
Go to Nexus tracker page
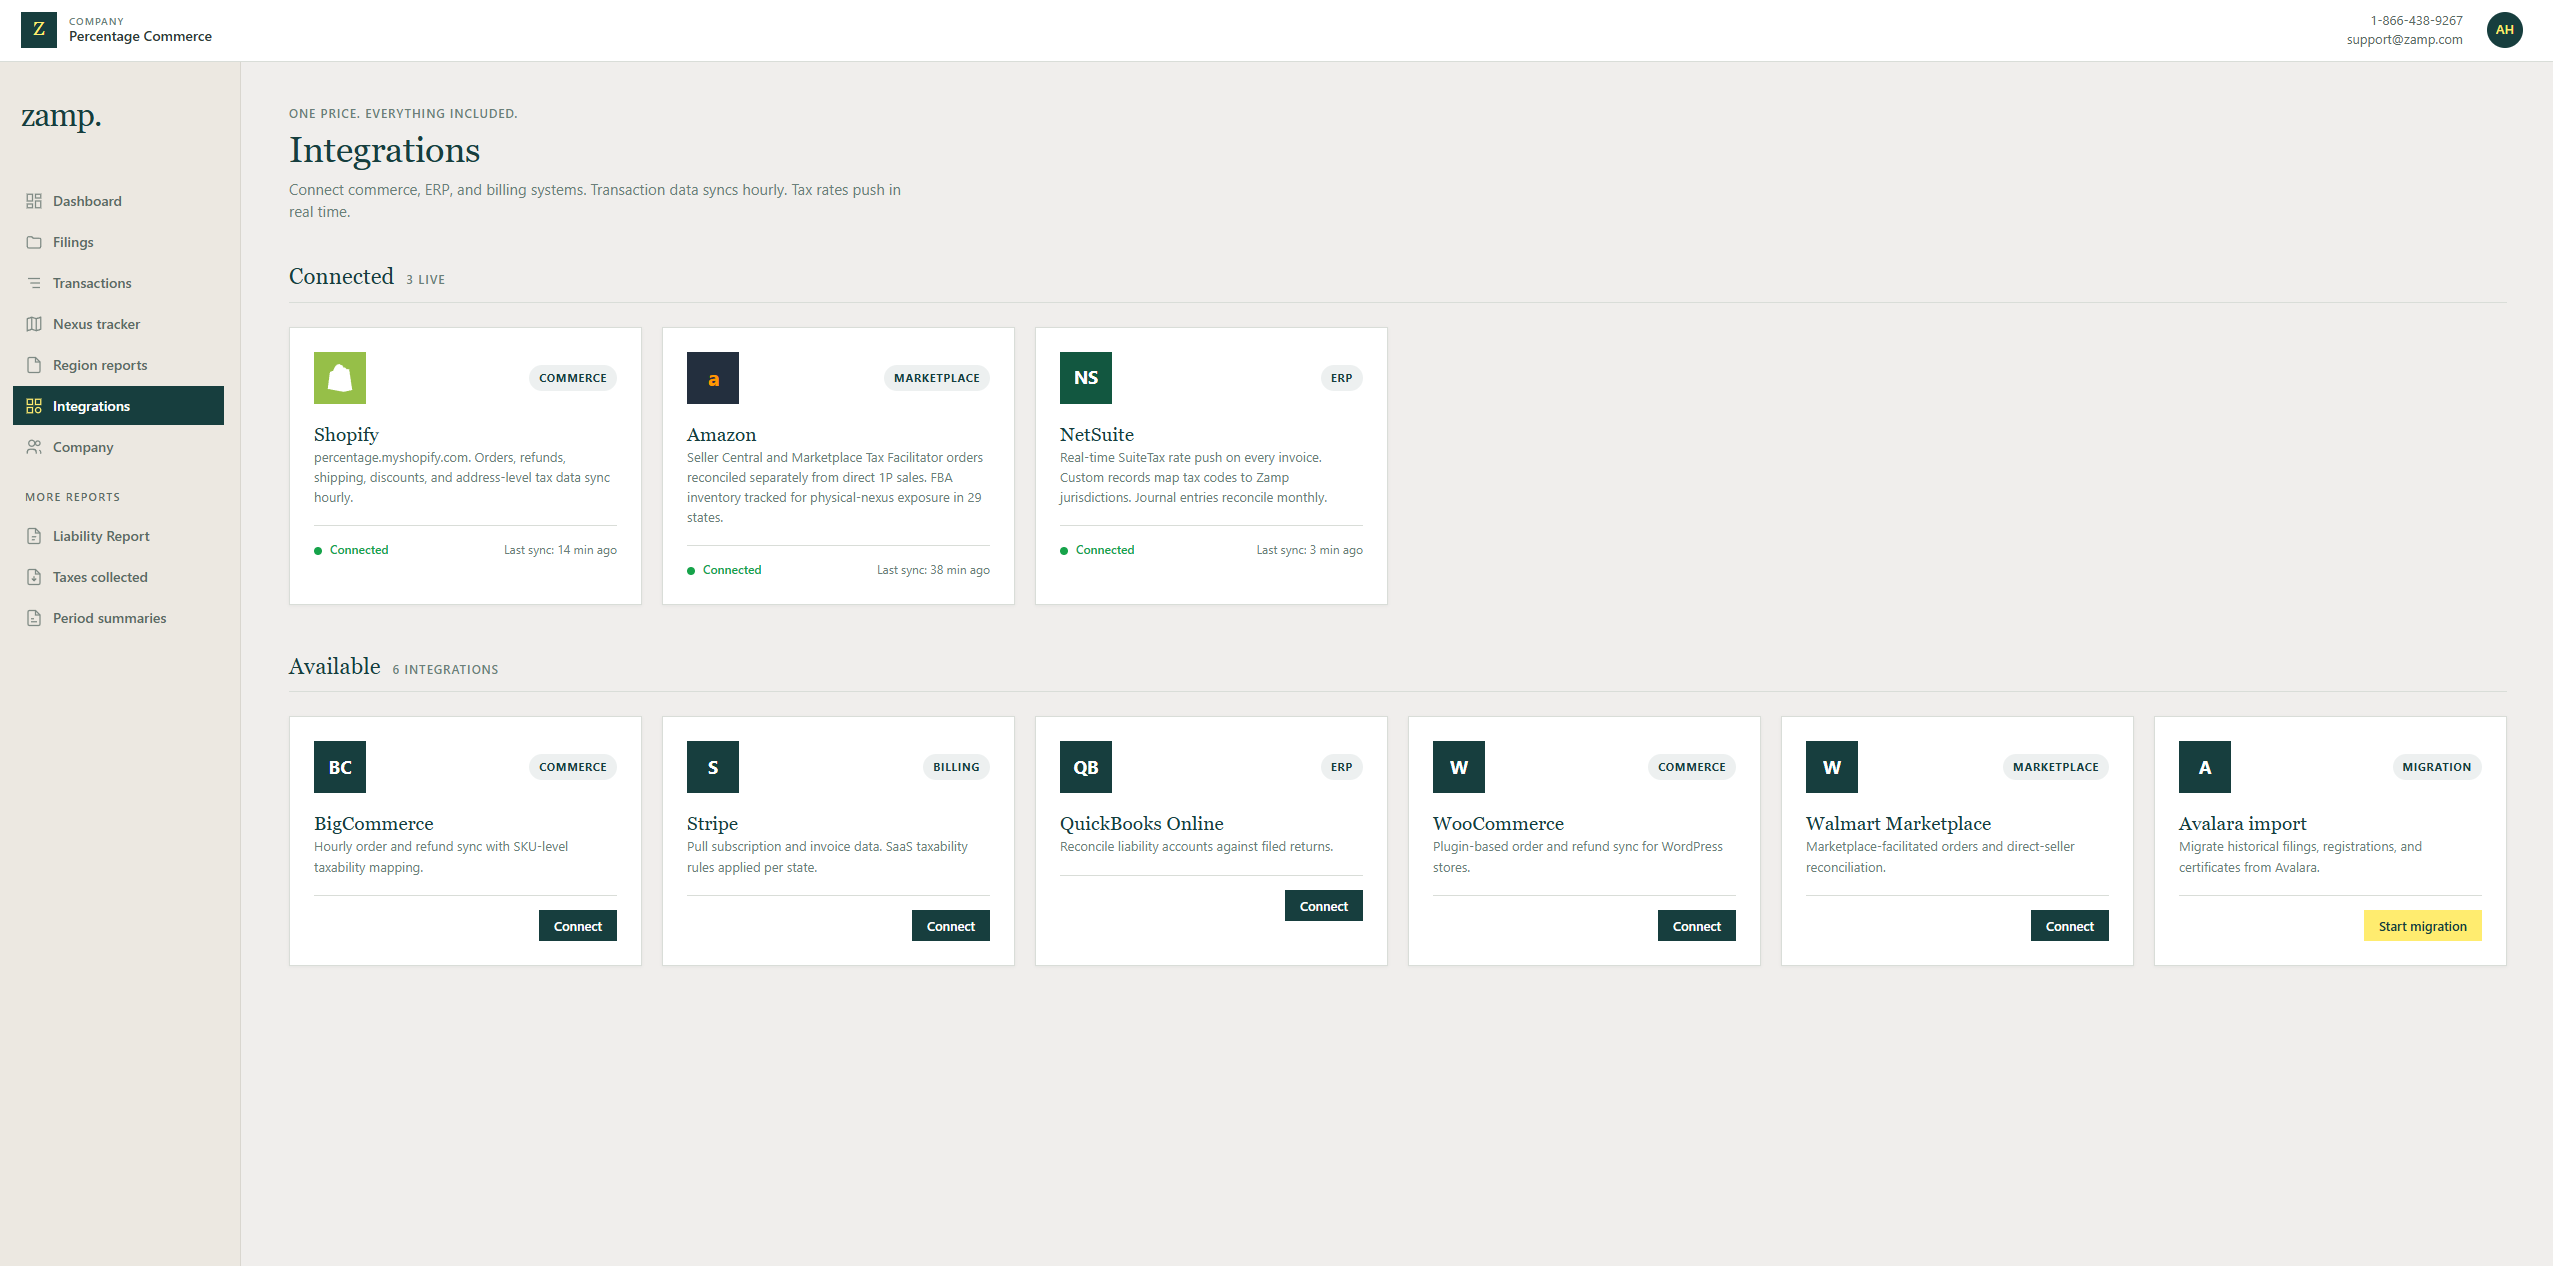[x=96, y=324]
